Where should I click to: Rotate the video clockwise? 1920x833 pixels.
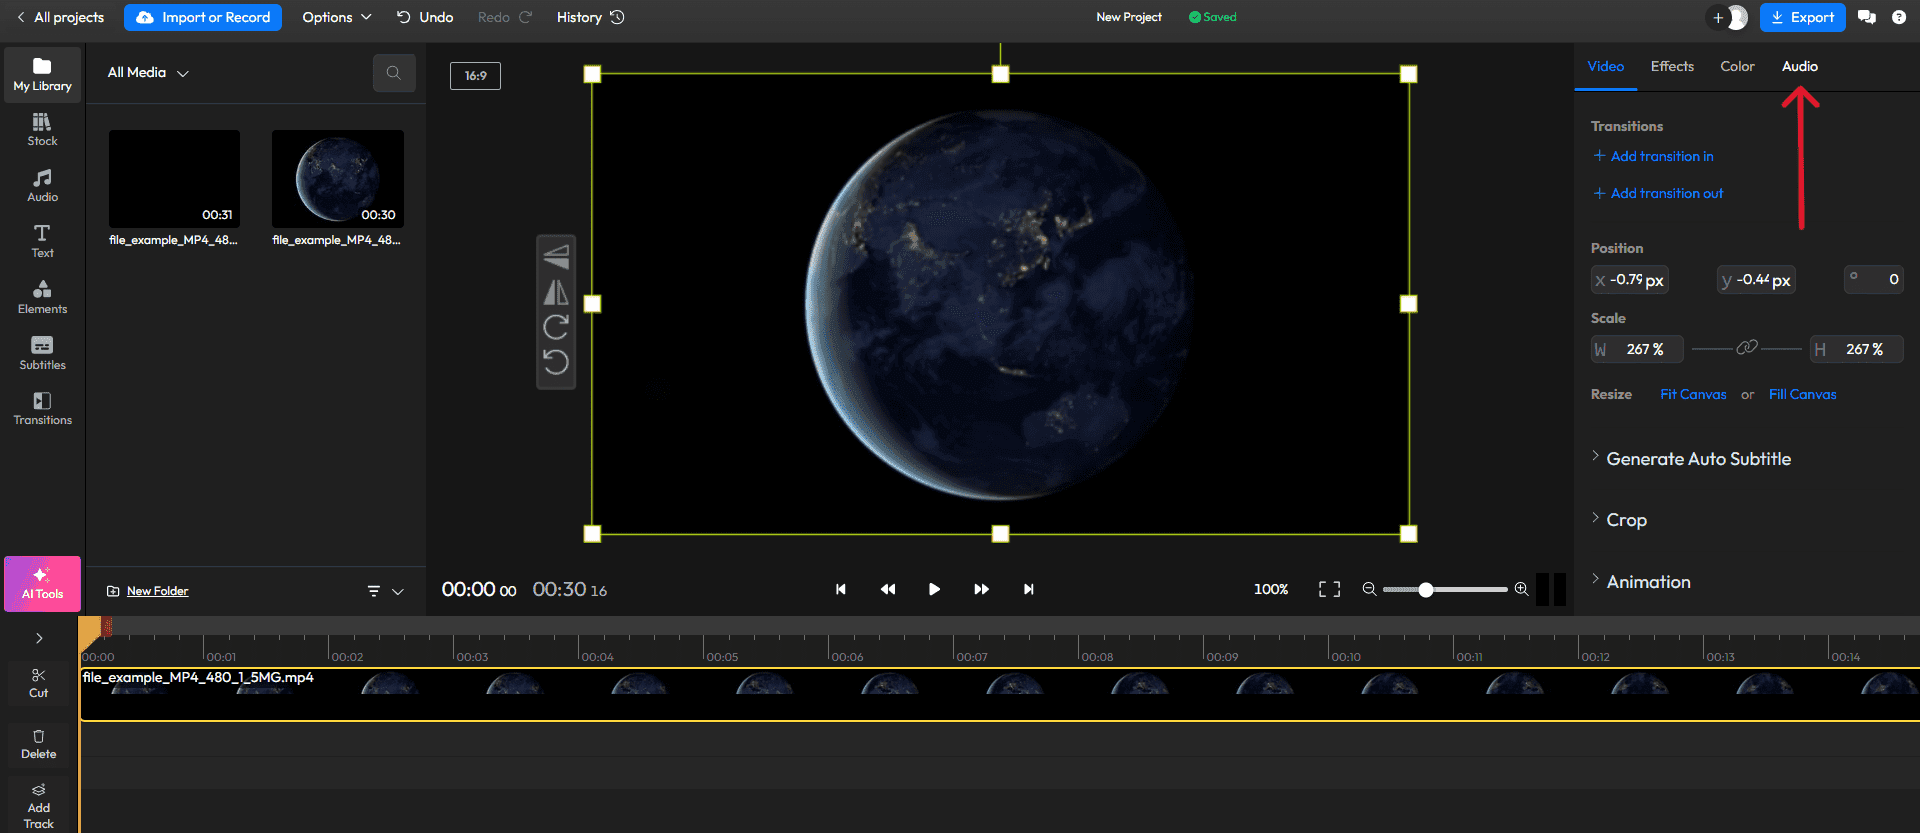556,327
